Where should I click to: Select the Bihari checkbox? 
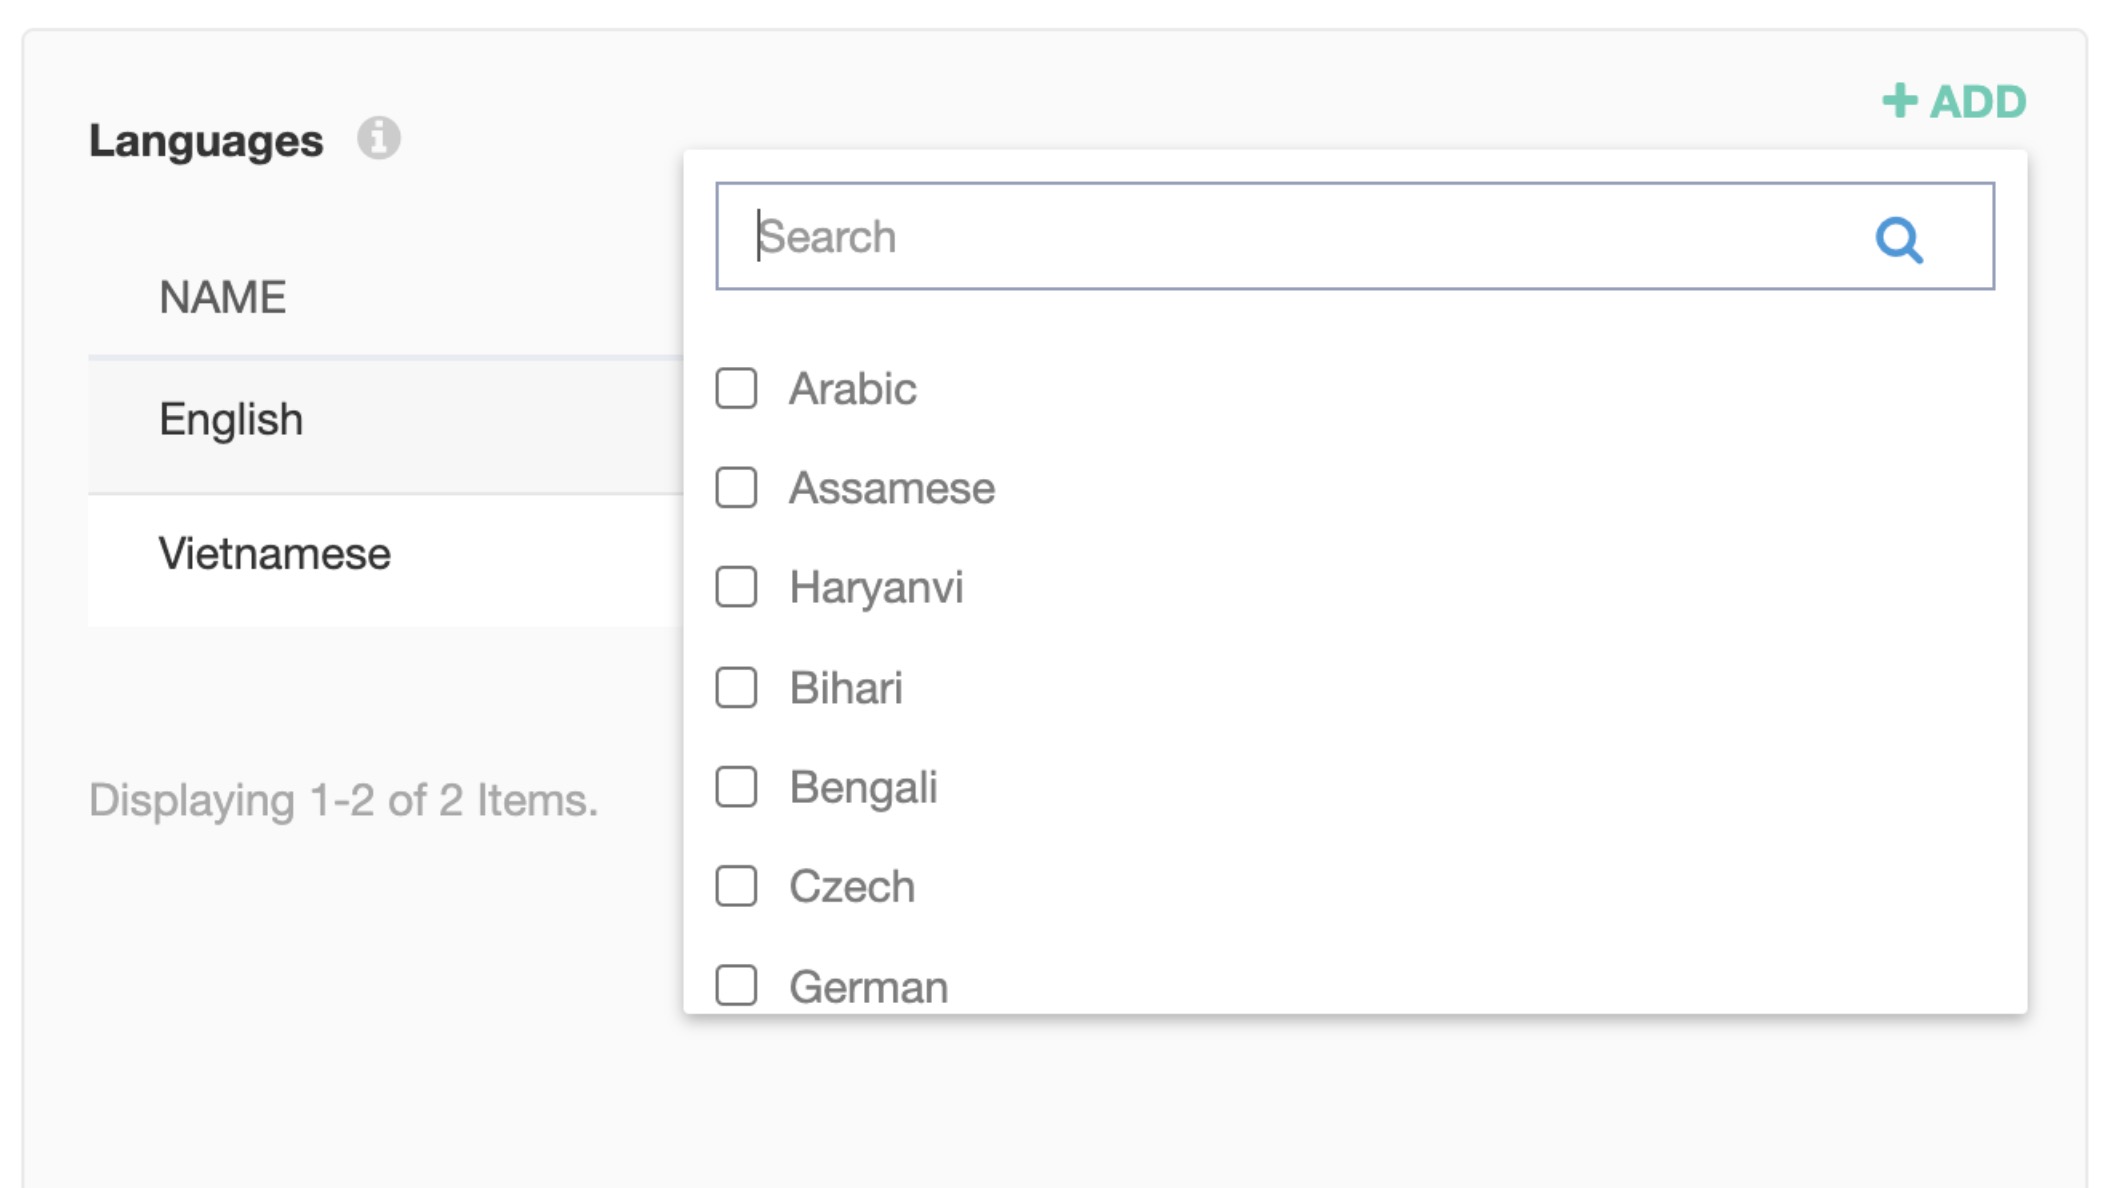[736, 687]
